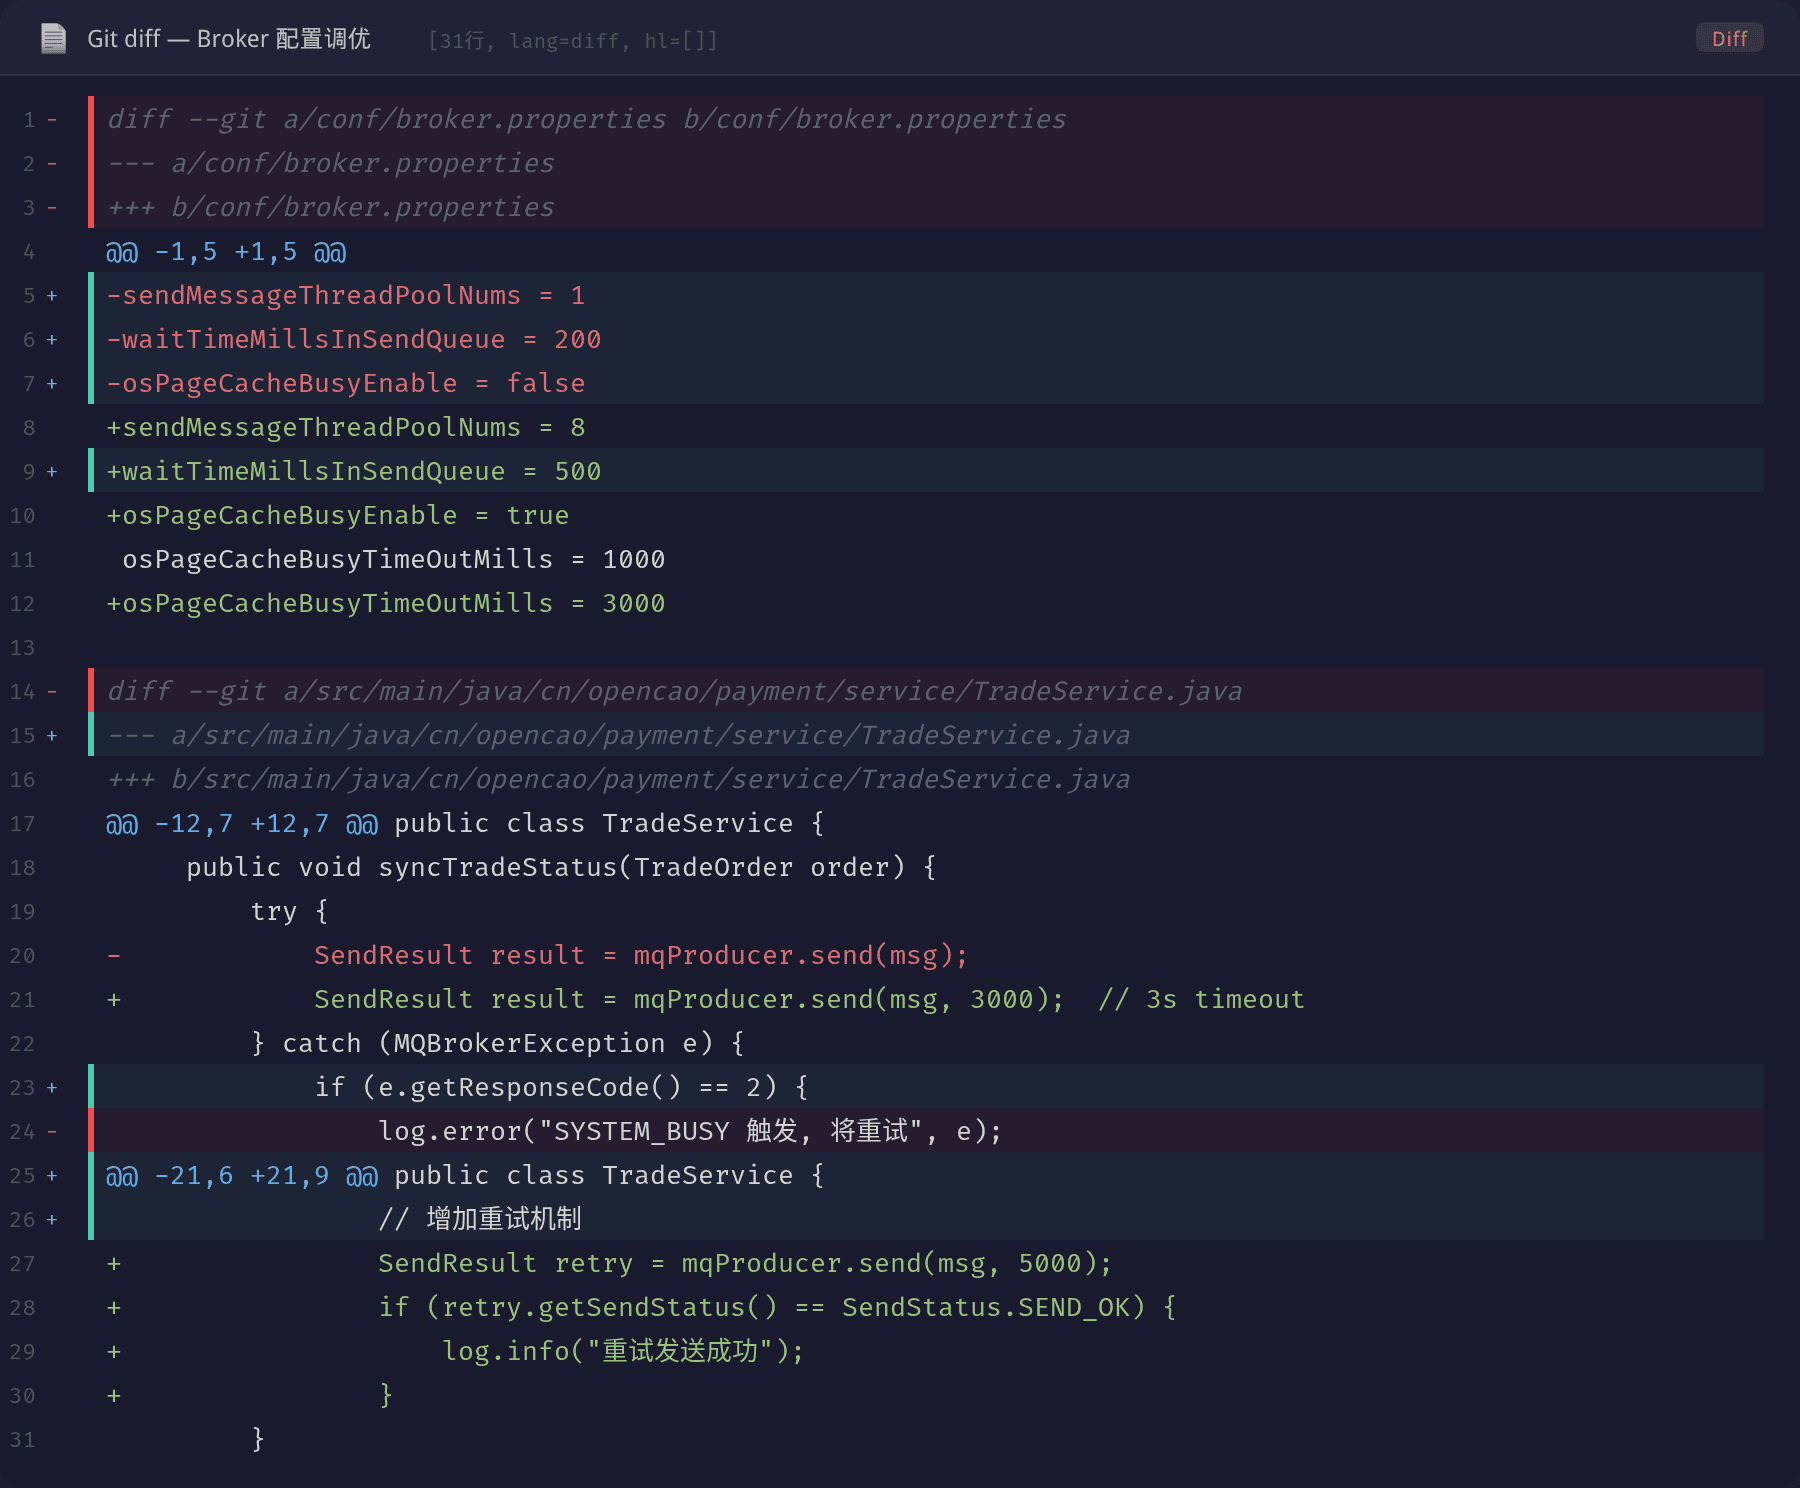Click the line '-waitTimeMillsInSendQueue = 200'

[x=354, y=339]
